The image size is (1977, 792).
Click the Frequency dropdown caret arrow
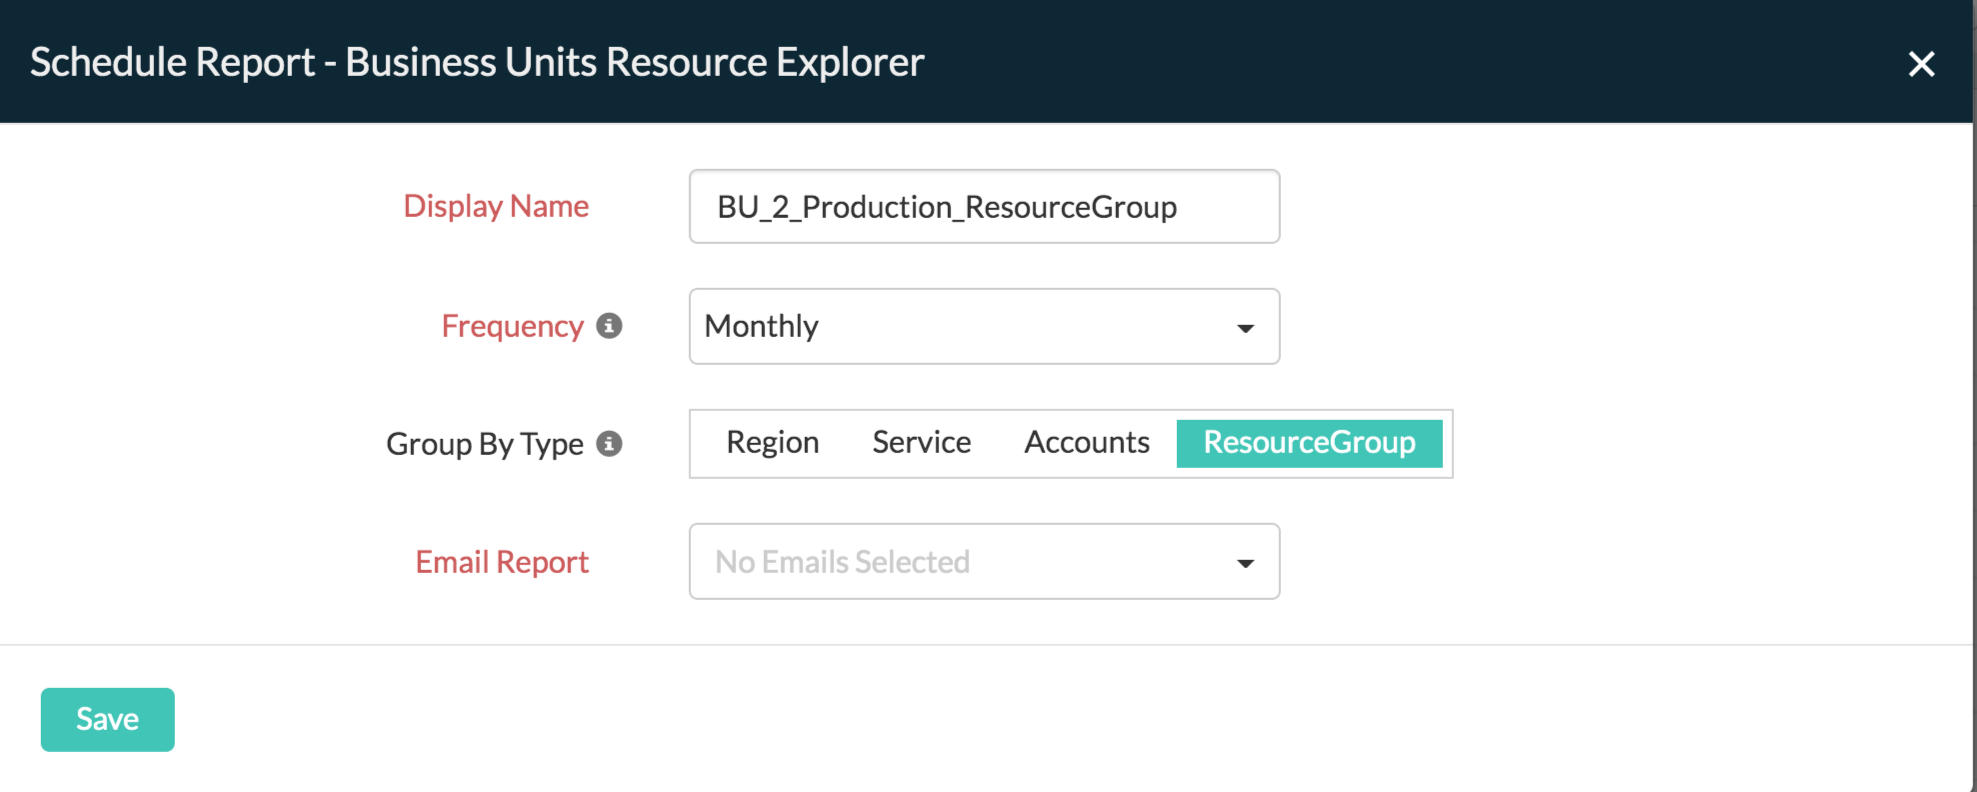click(1245, 328)
